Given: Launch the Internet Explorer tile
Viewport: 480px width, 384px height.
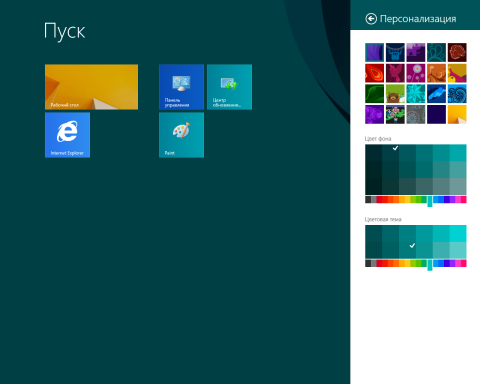Looking at the screenshot, I should [67, 135].
